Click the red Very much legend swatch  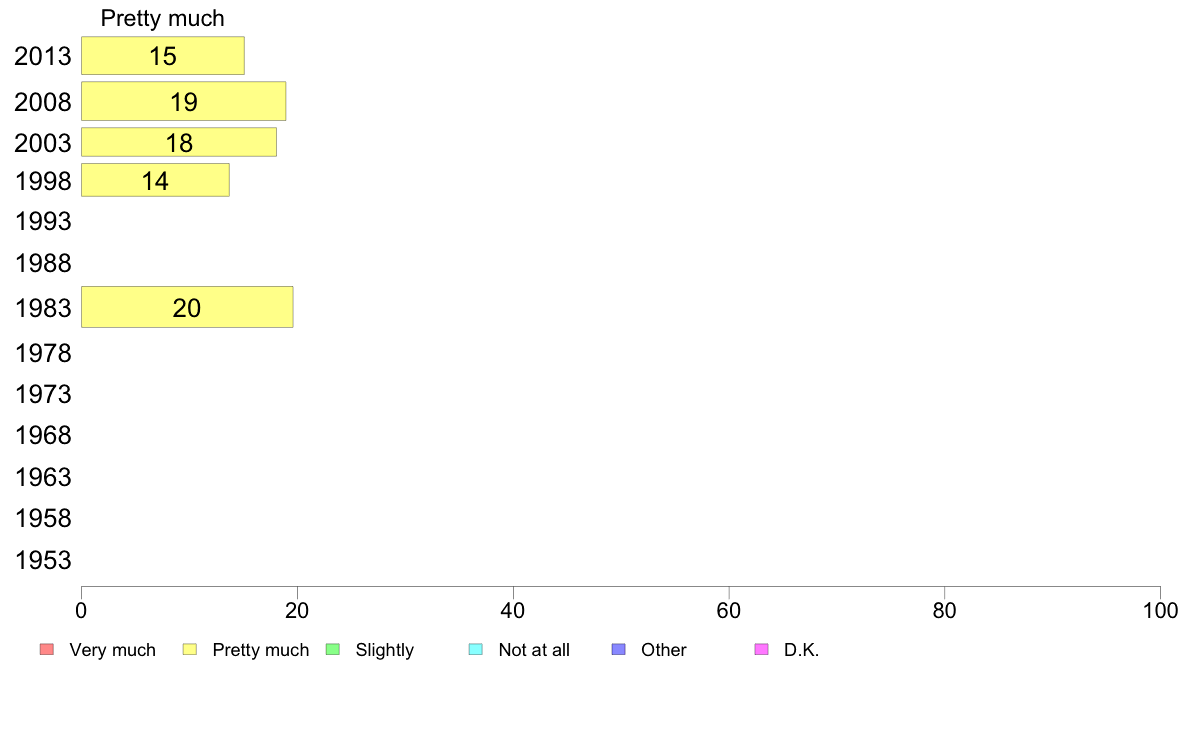(46, 650)
